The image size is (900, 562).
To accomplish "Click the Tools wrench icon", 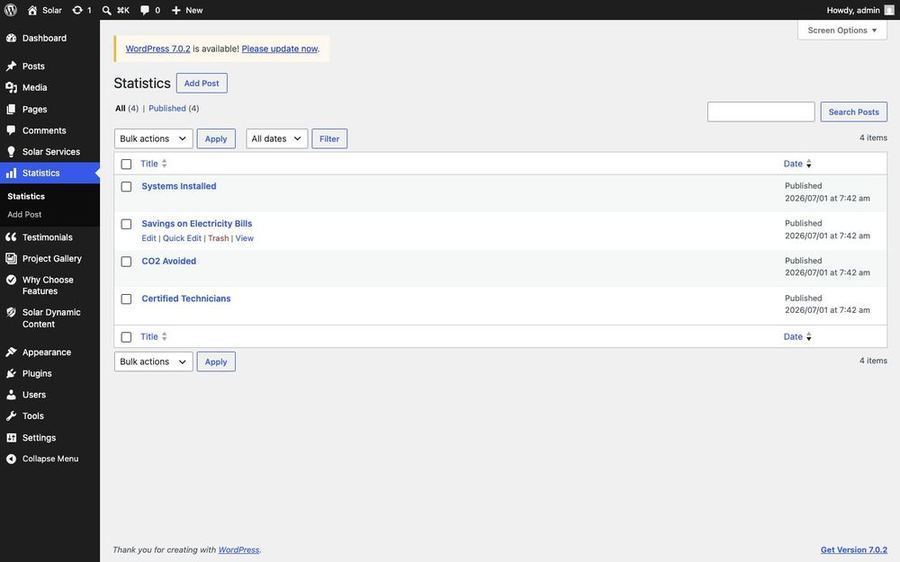I will (11, 416).
